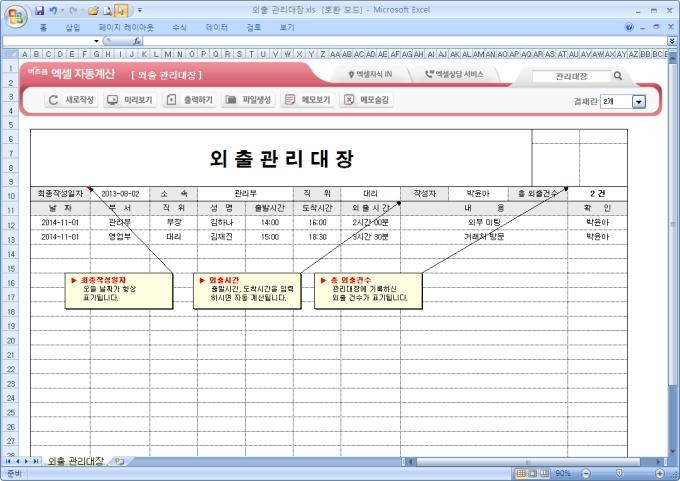This screenshot has width=680, height=481.
Task: Select the 2 건 total count cell
Action: [x=598, y=194]
